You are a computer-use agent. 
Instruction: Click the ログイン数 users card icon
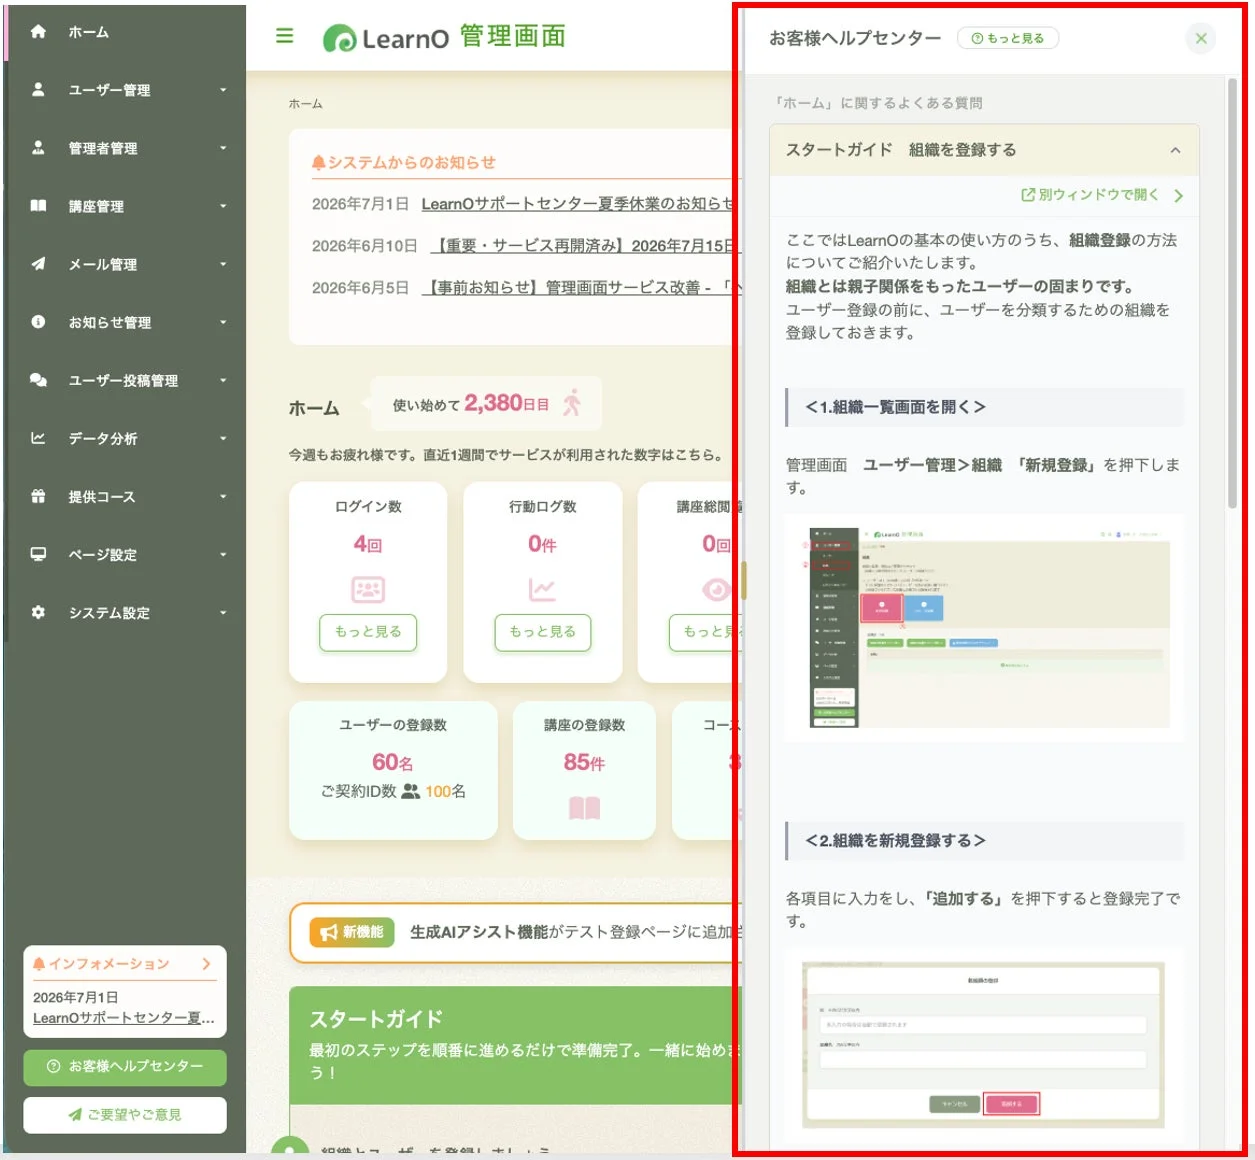368,589
